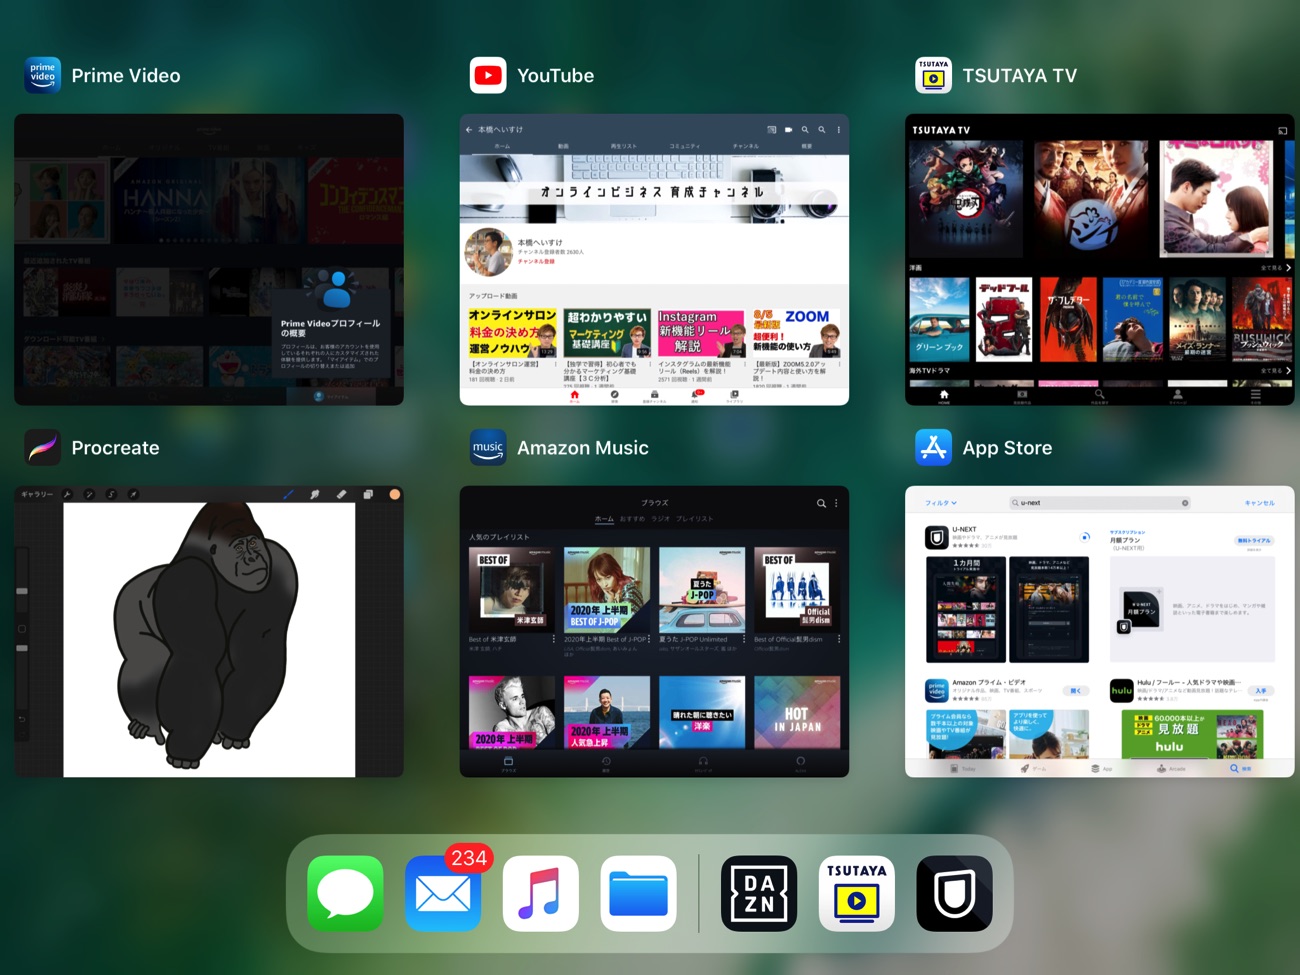Open the Mail app with 234 badge

443,894
